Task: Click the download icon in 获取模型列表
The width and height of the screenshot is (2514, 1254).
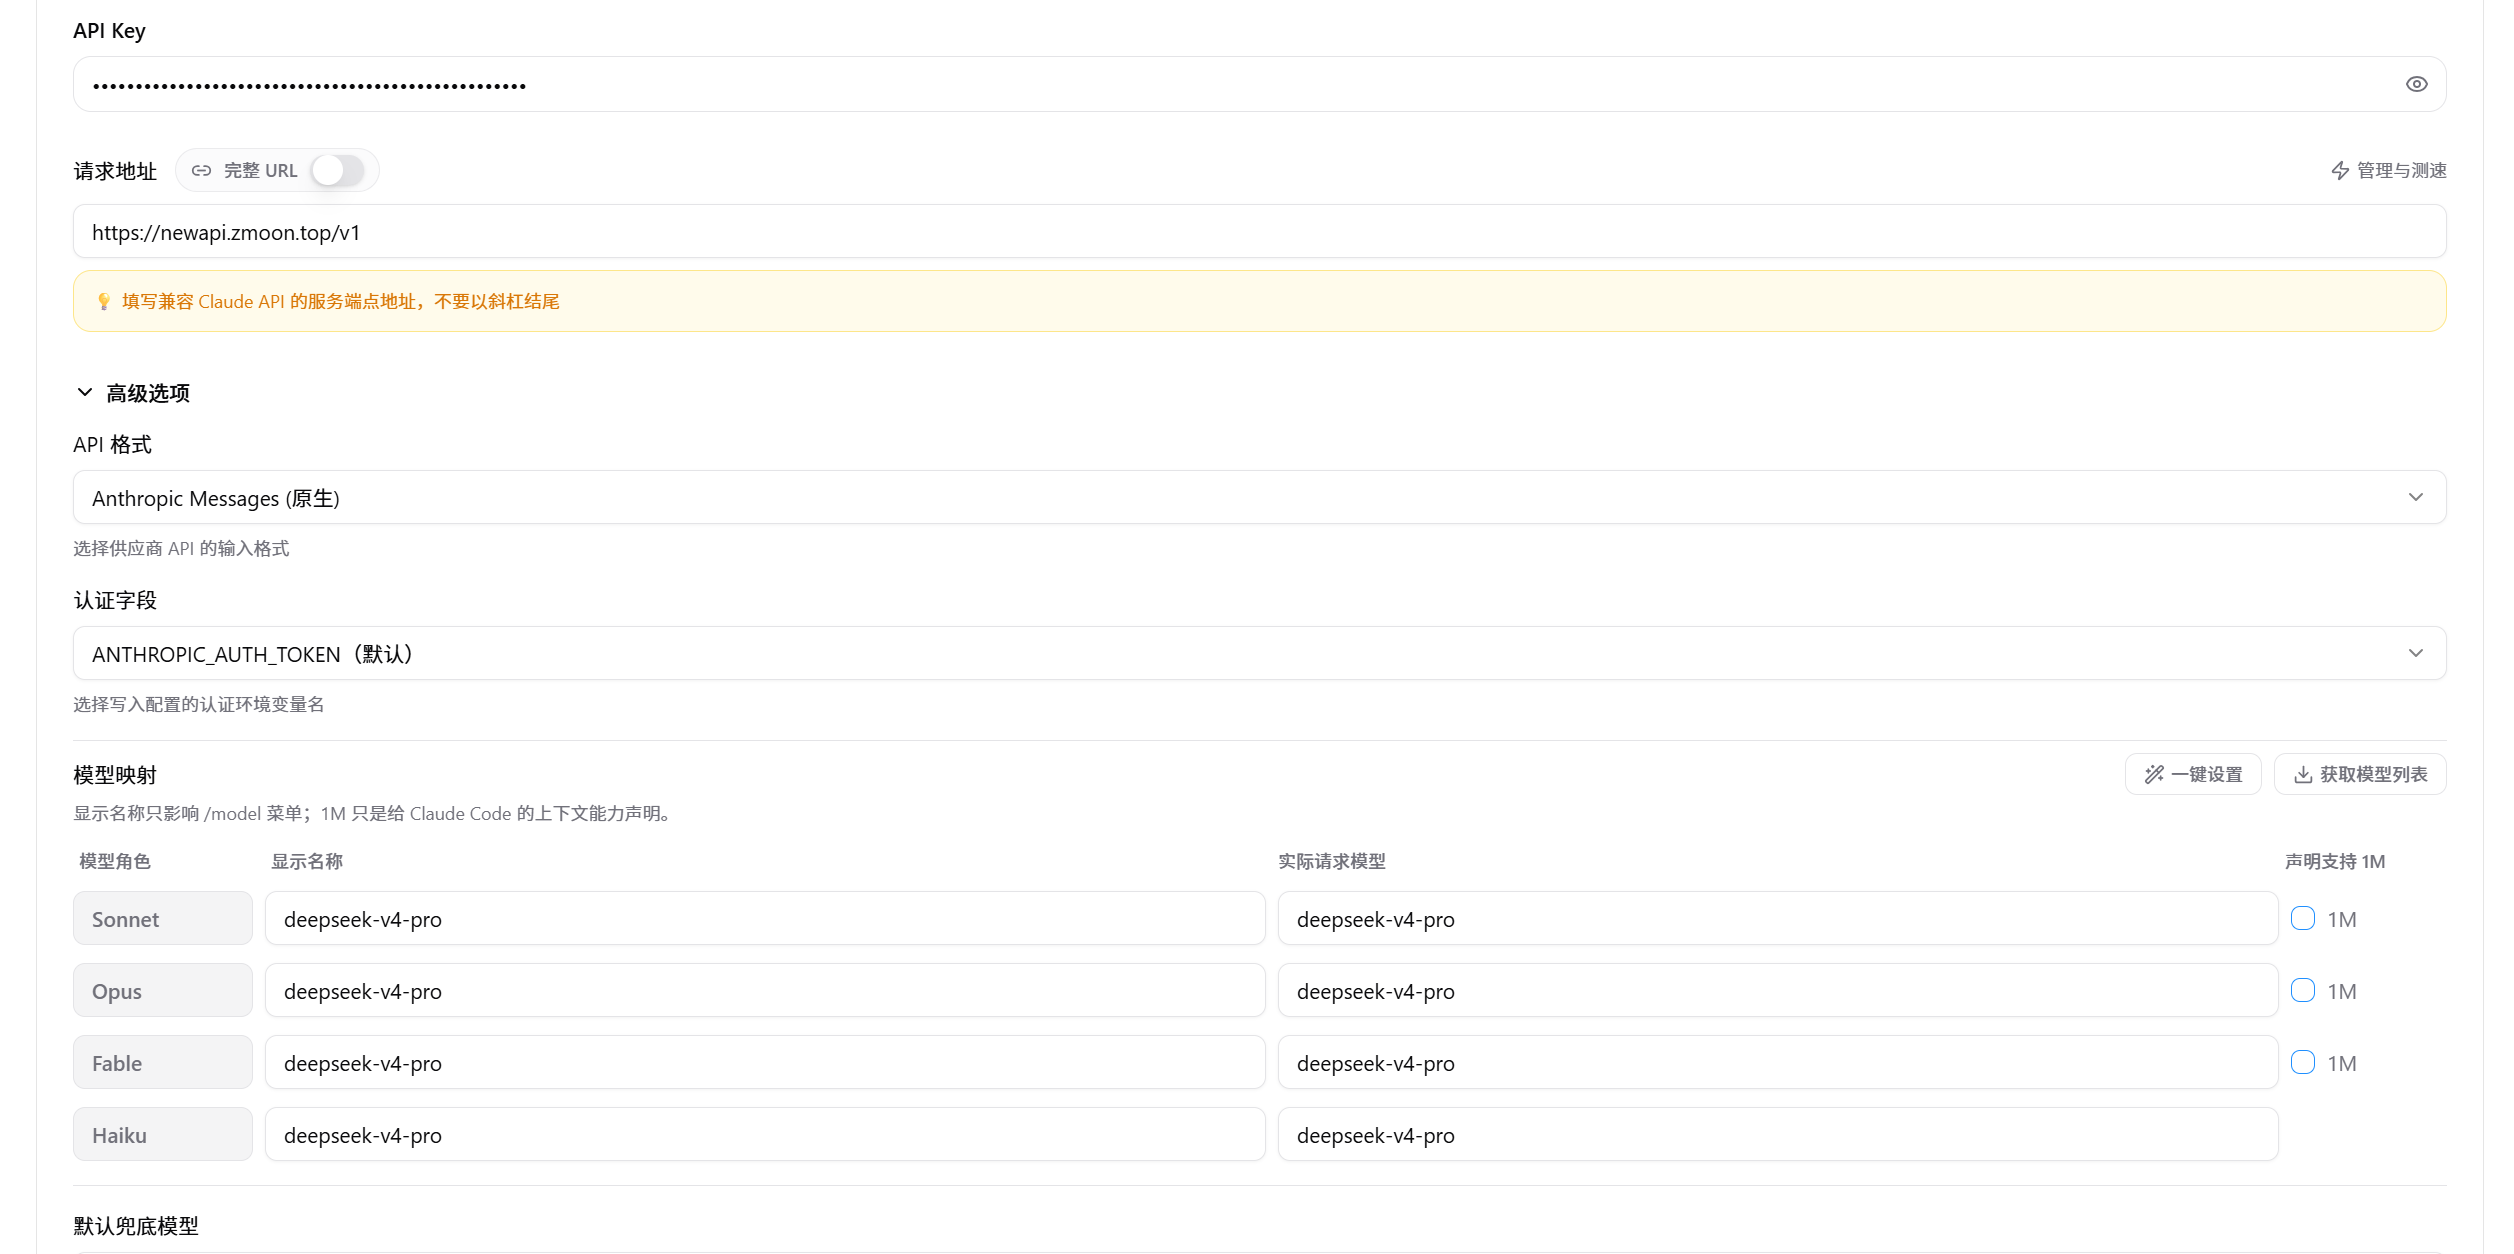Action: pos(2302,774)
